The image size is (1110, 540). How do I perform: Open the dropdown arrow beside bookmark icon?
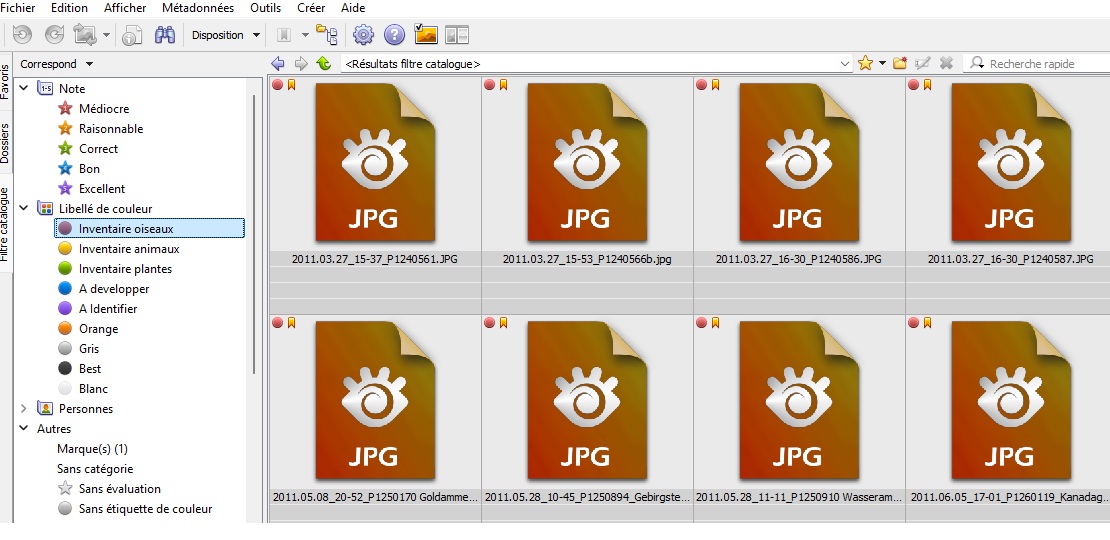[305, 35]
